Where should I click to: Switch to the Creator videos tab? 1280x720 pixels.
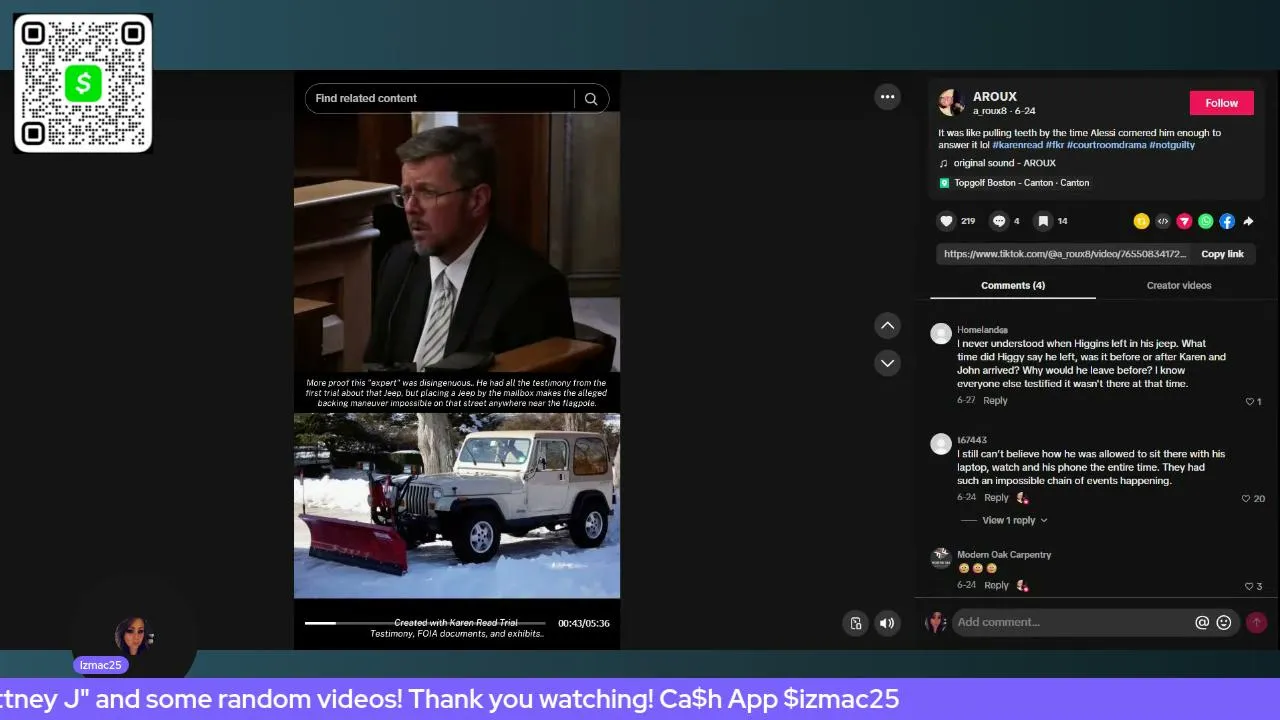pos(1179,285)
